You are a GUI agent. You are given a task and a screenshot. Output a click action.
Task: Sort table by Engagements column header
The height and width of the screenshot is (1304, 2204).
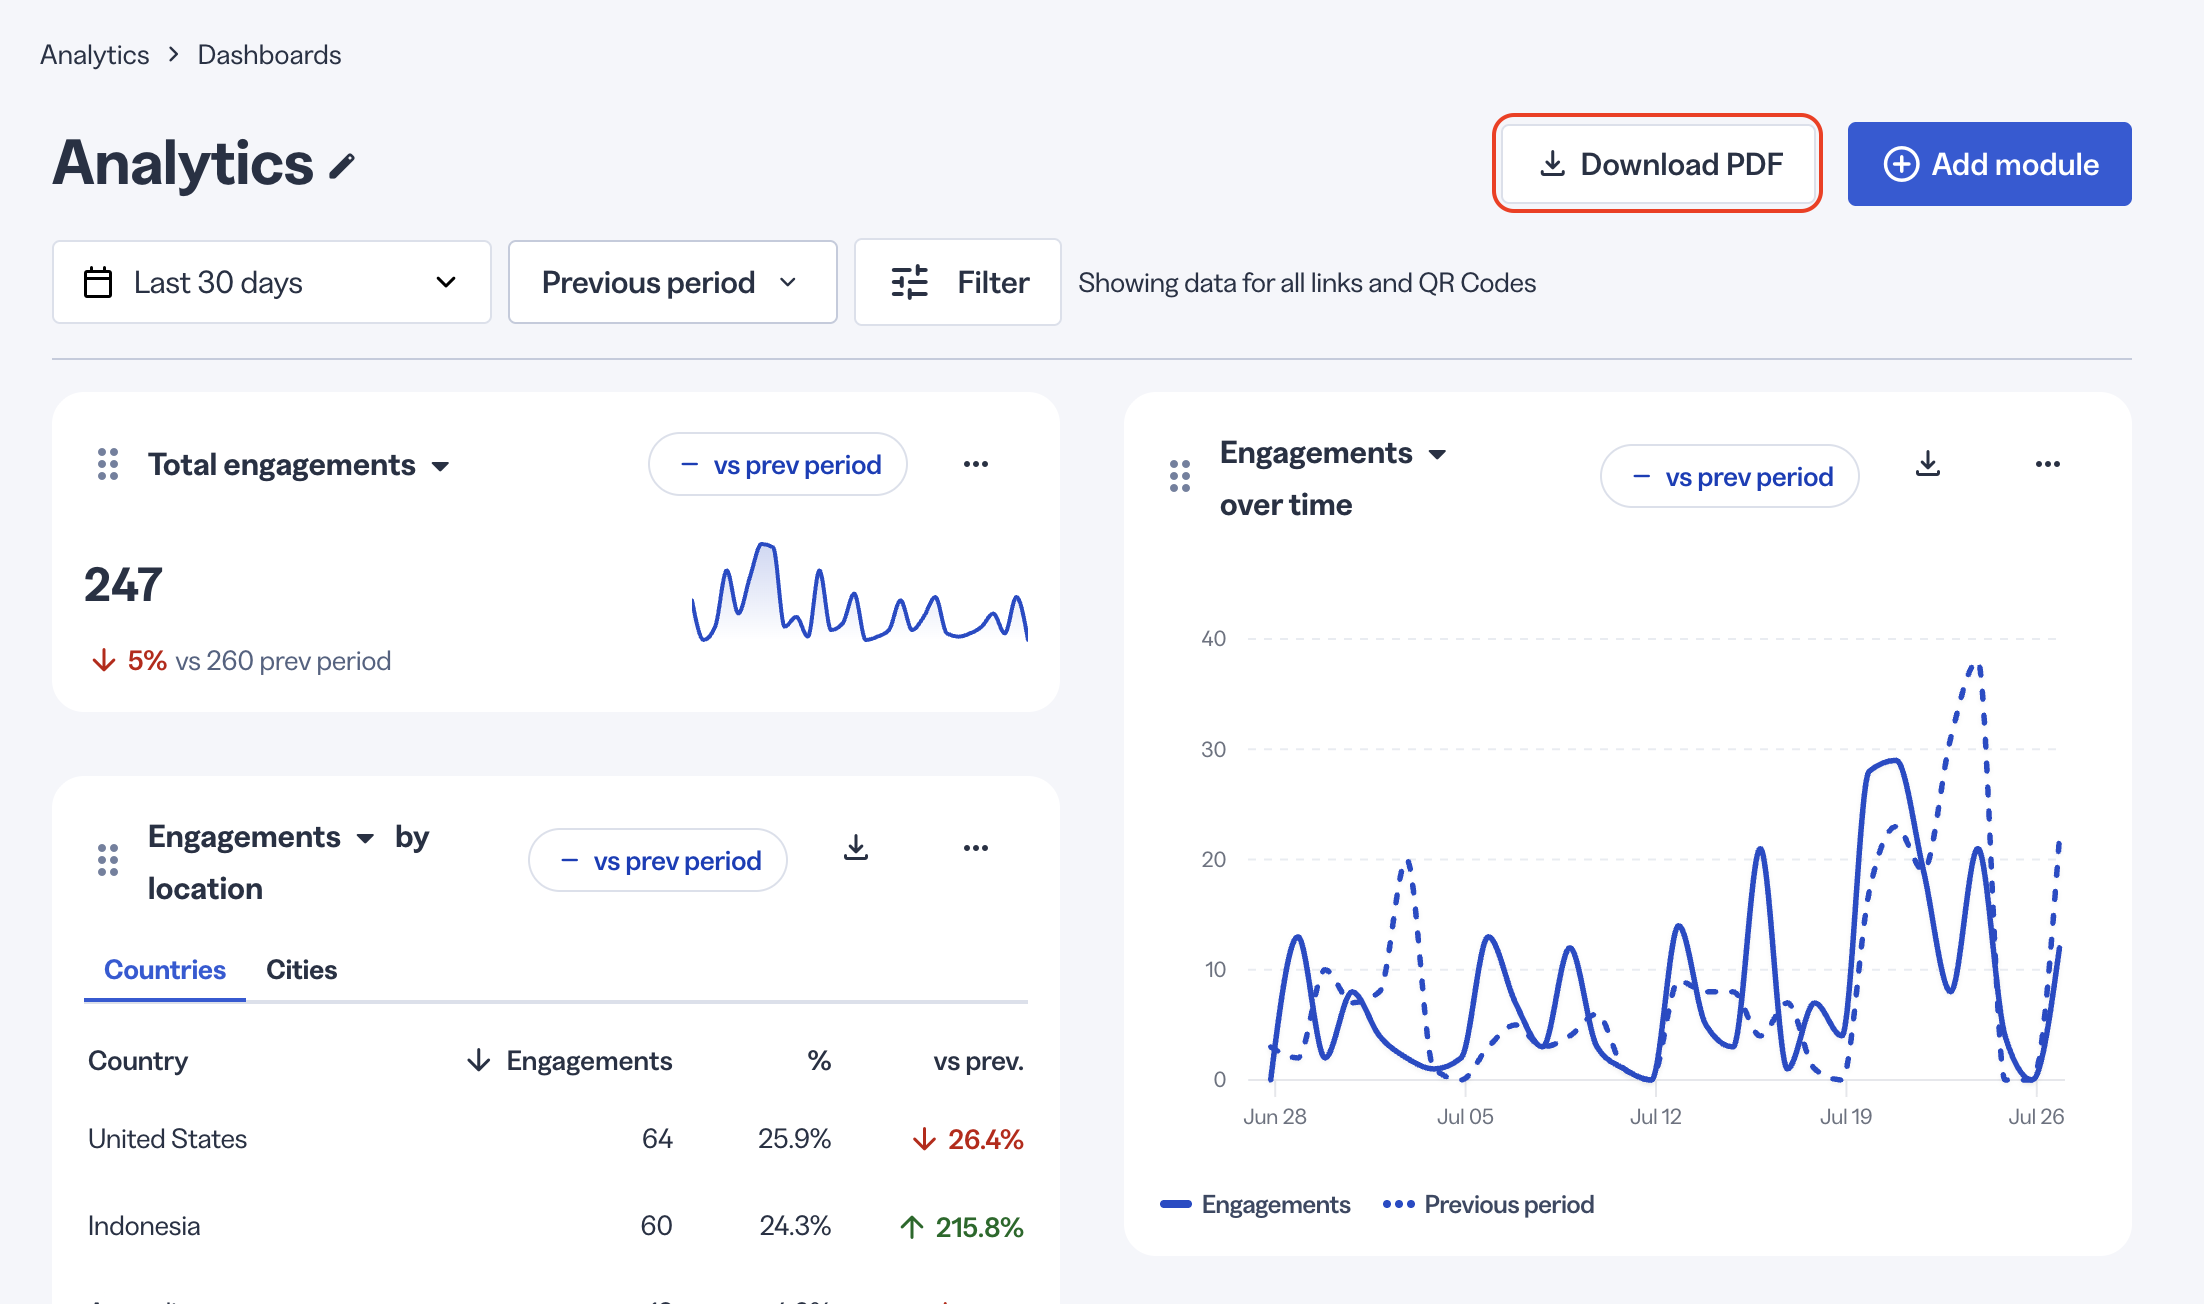569,1060
